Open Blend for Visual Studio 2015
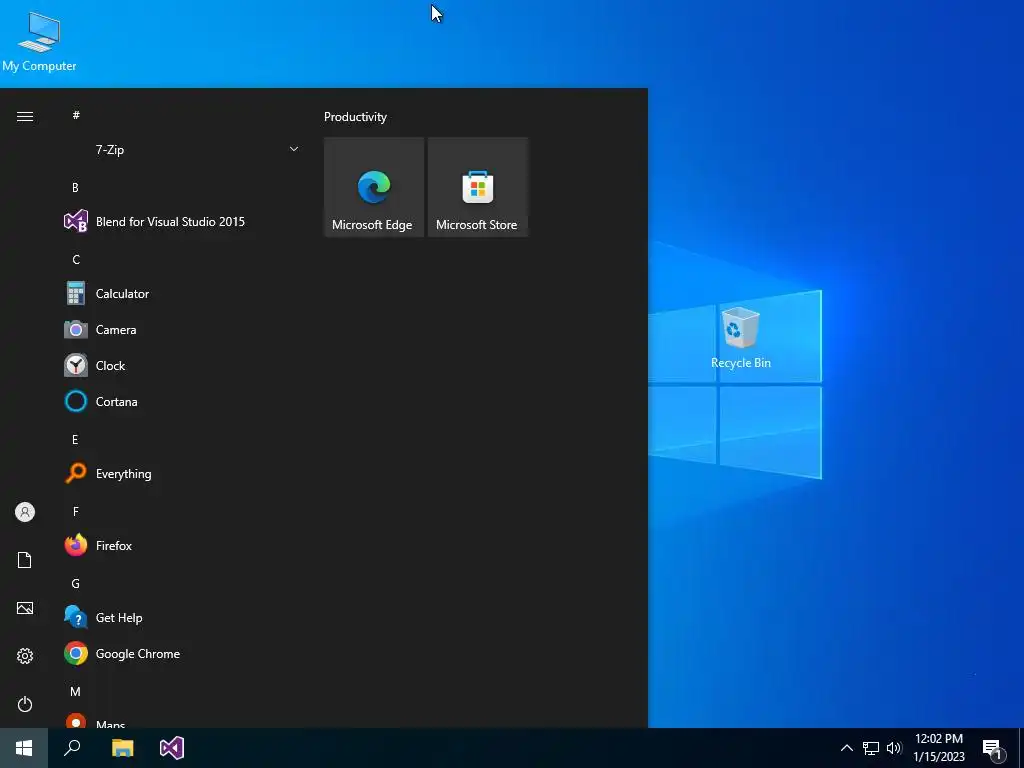 tap(183, 222)
